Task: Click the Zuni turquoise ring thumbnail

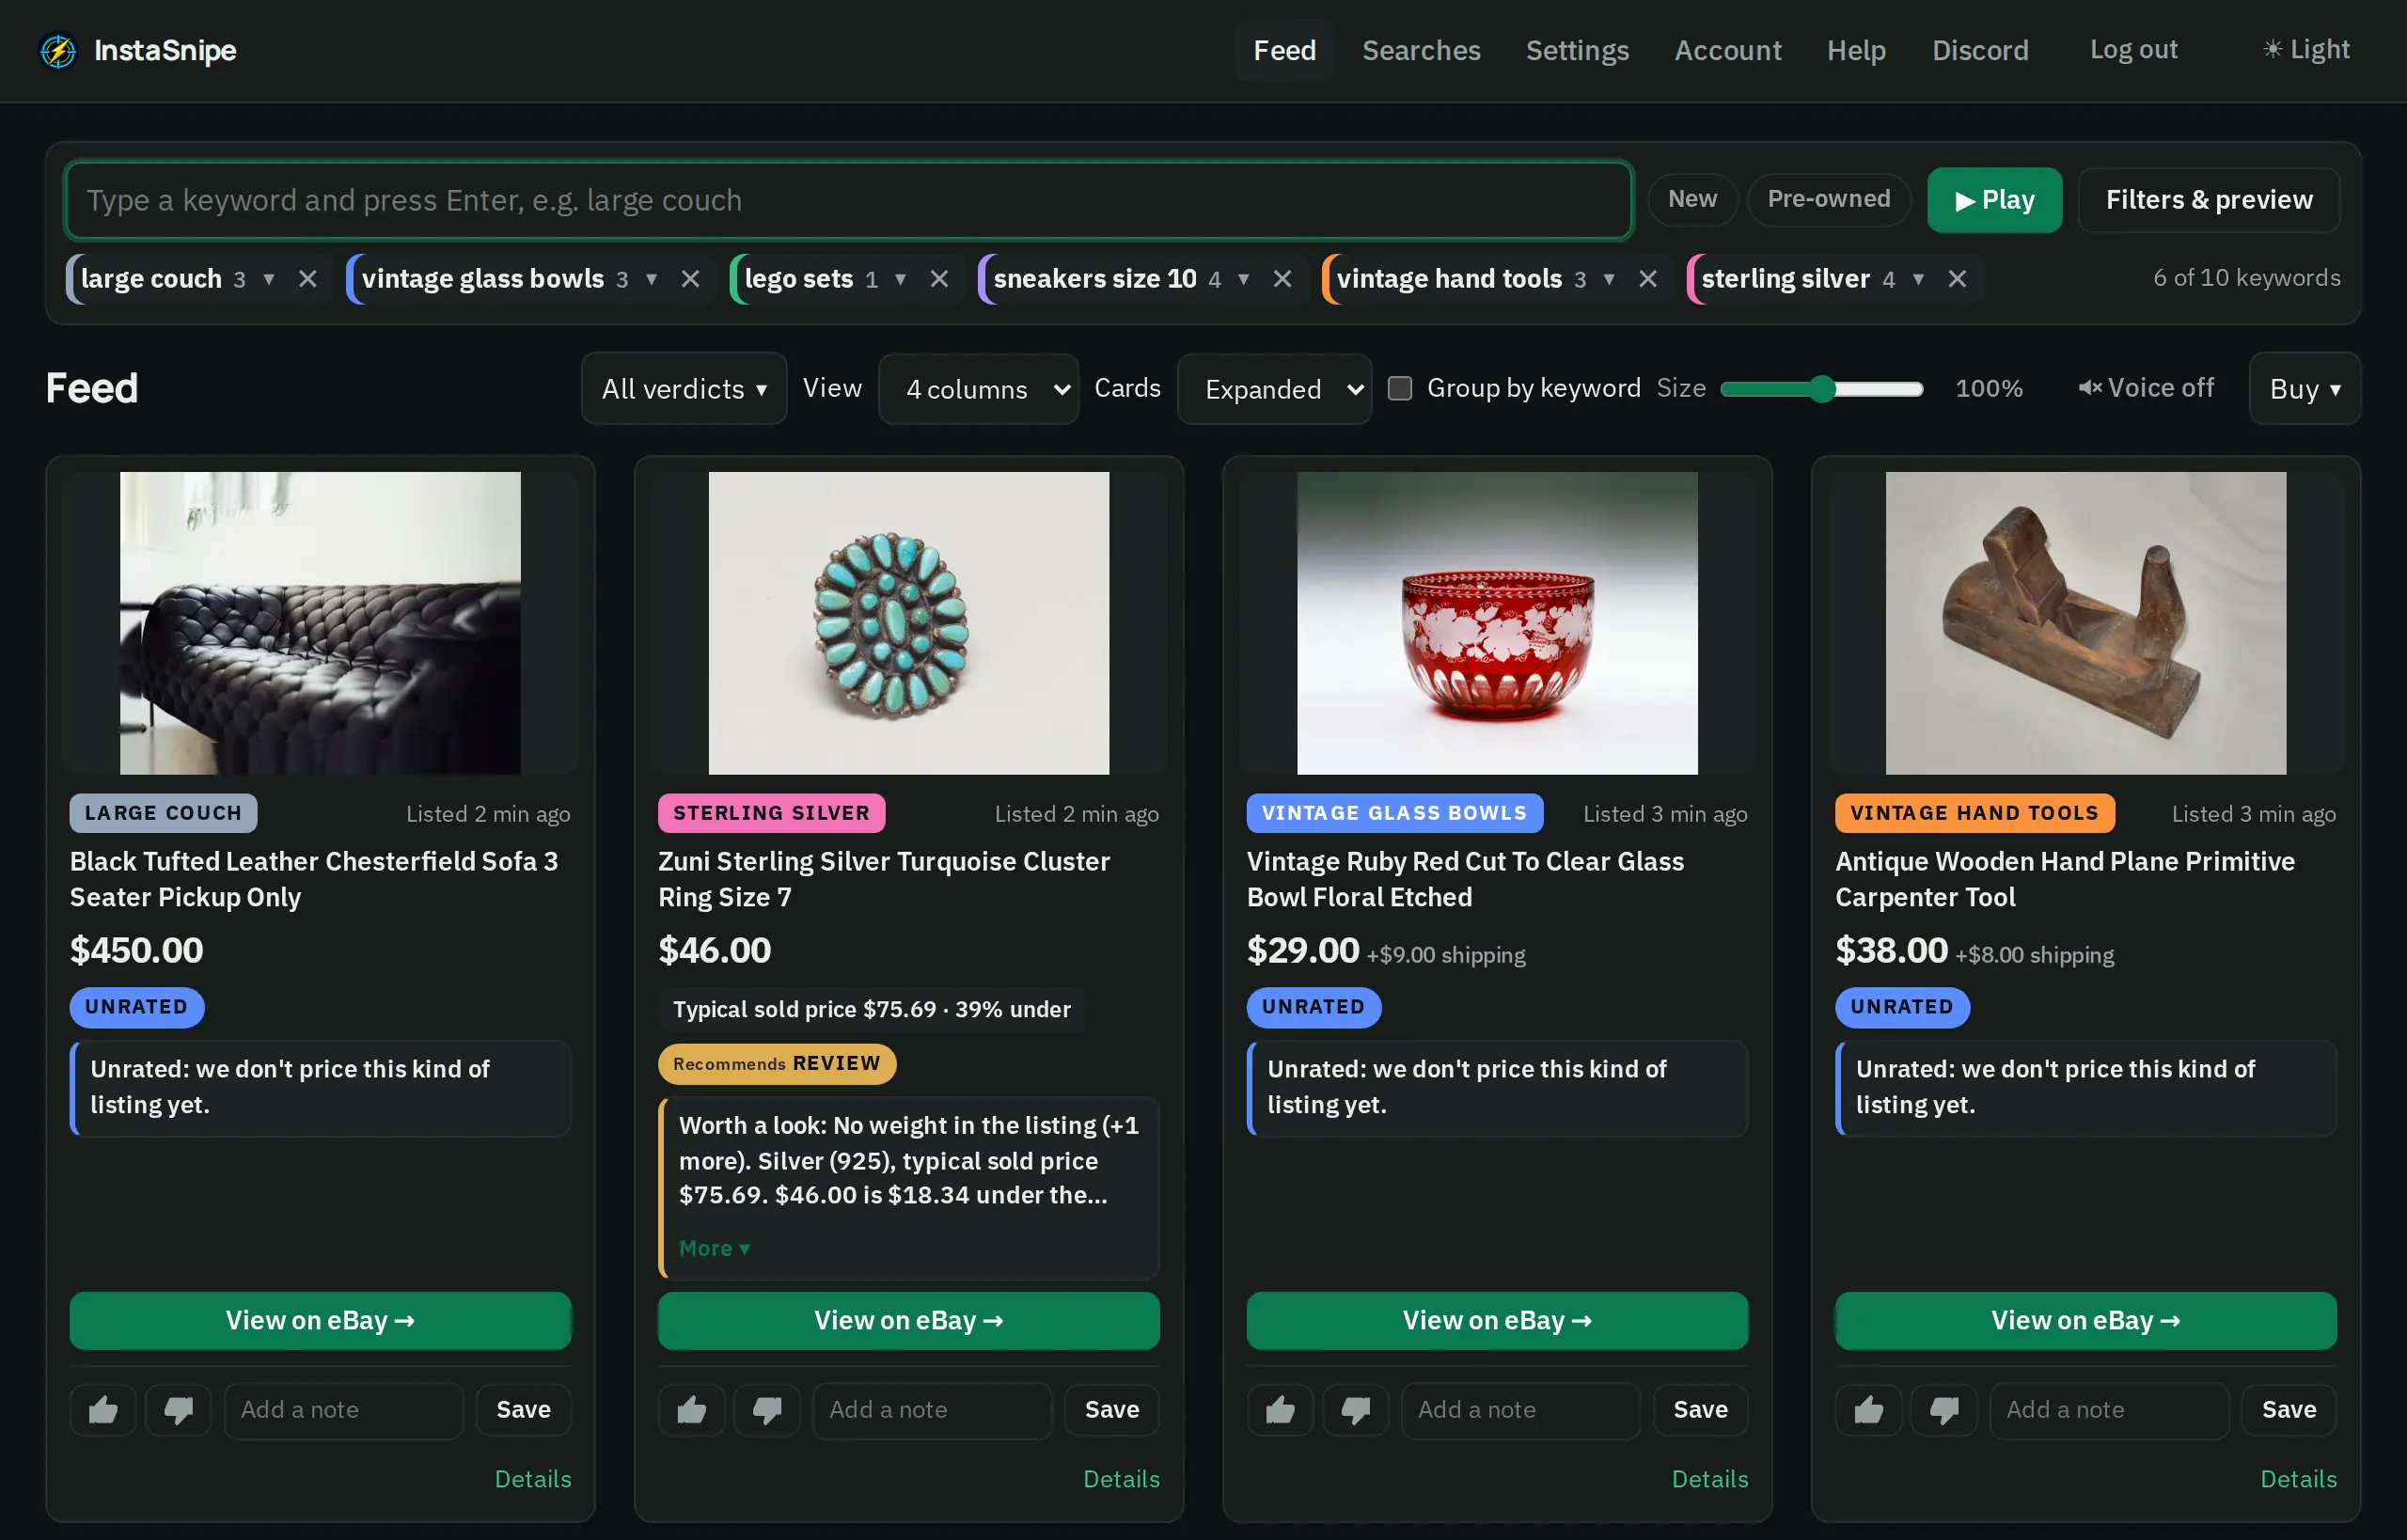Action: (x=908, y=623)
